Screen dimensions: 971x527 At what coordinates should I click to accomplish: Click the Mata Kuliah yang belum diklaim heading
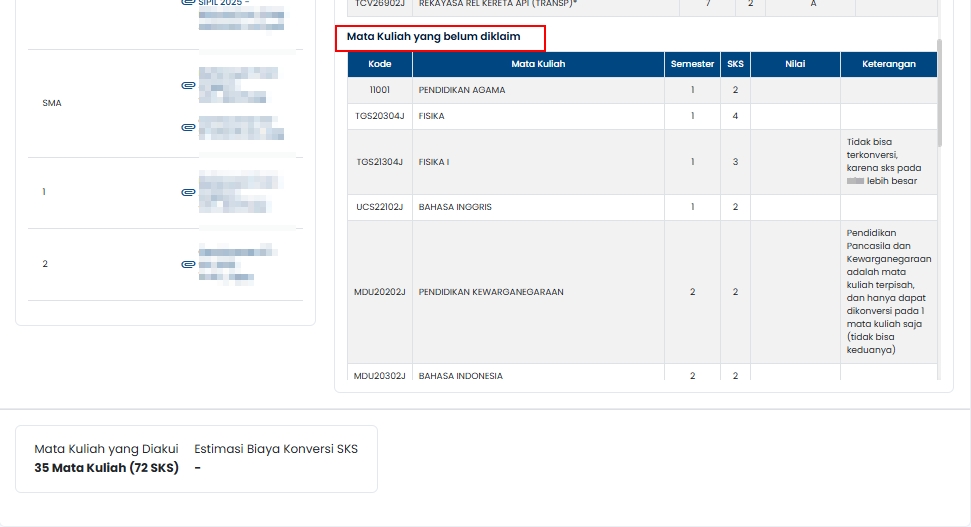pyautogui.click(x=440, y=38)
